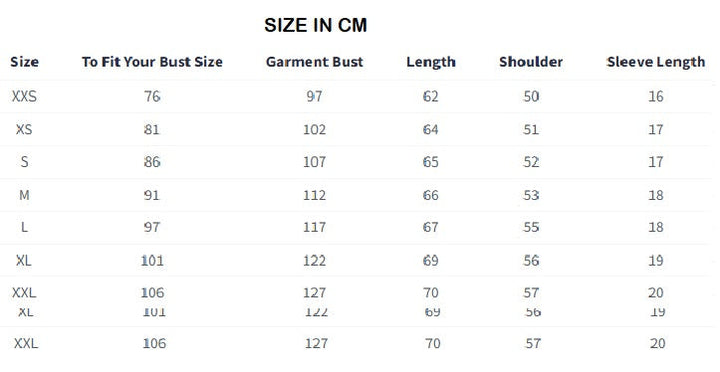
Task: Click the To Fit Your Bust Size header
Action: (152, 62)
